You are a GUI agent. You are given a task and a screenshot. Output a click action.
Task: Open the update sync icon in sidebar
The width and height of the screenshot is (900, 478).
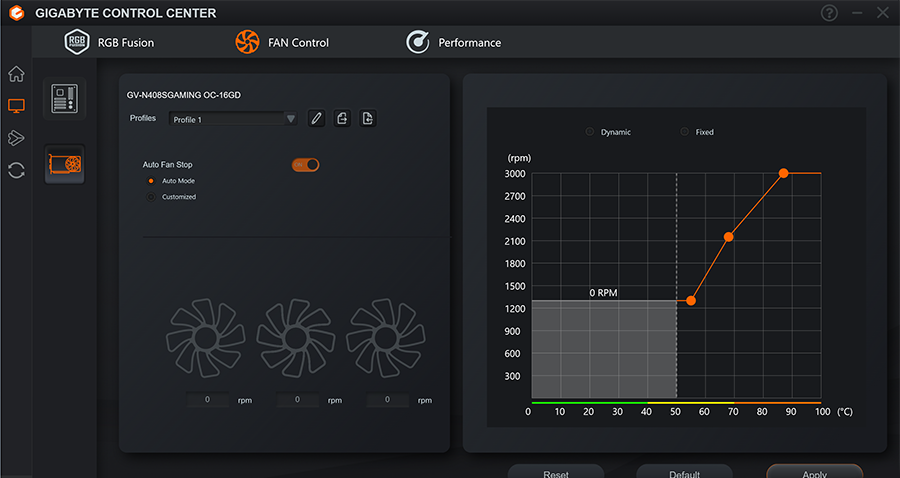coord(16,170)
